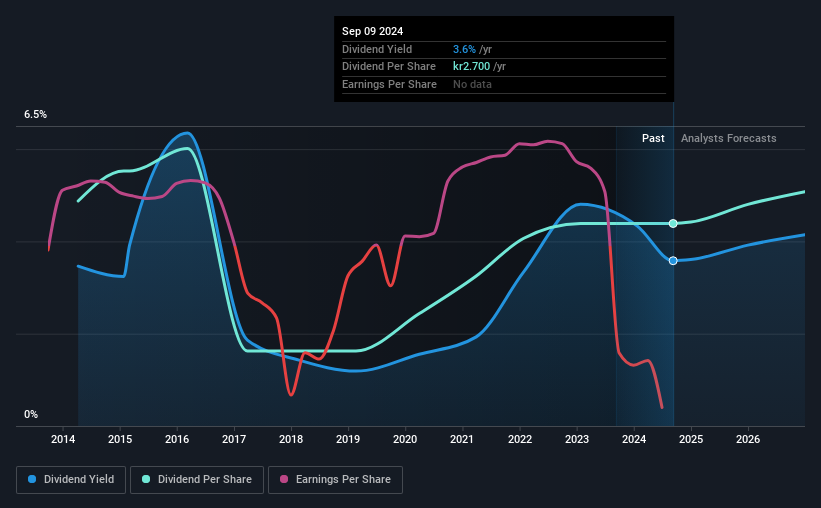Click the 2018 x-axis label
Screen dimensions: 821x508
tap(291, 439)
